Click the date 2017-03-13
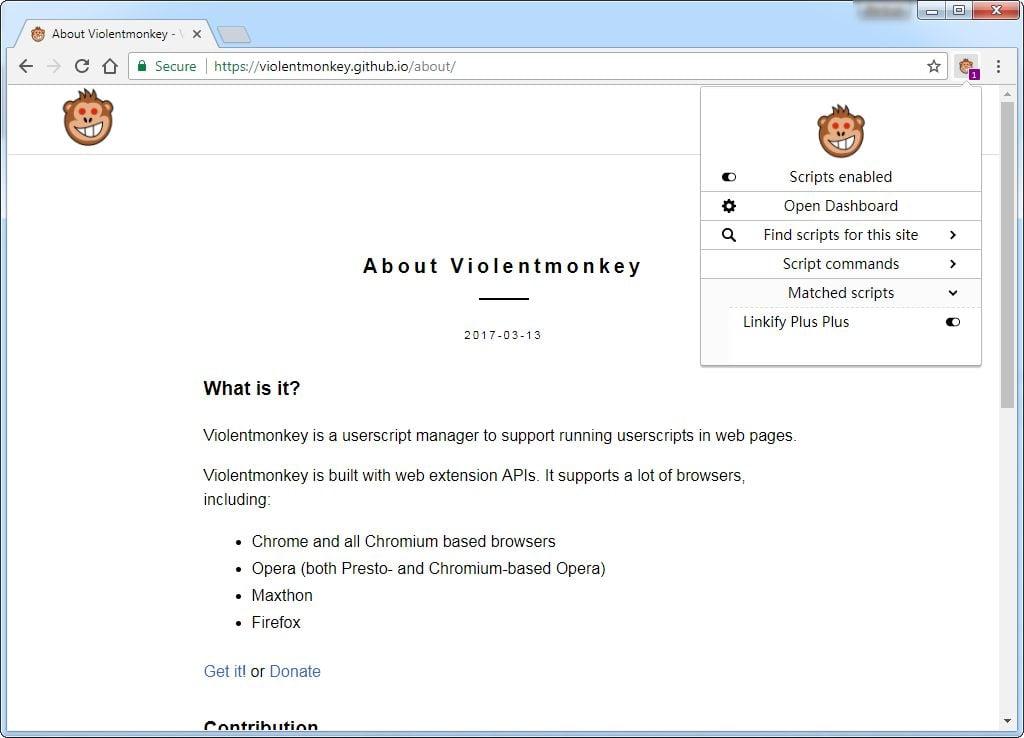The width and height of the screenshot is (1024, 738). coord(503,335)
